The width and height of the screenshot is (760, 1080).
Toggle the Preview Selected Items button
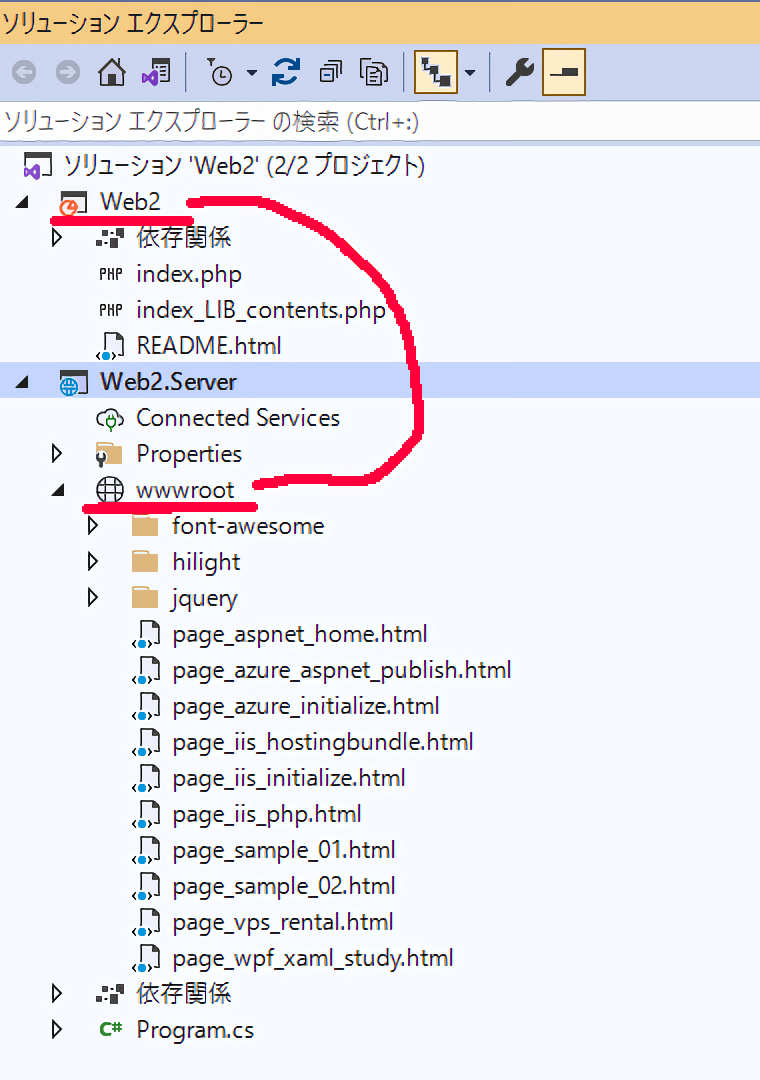click(563, 73)
